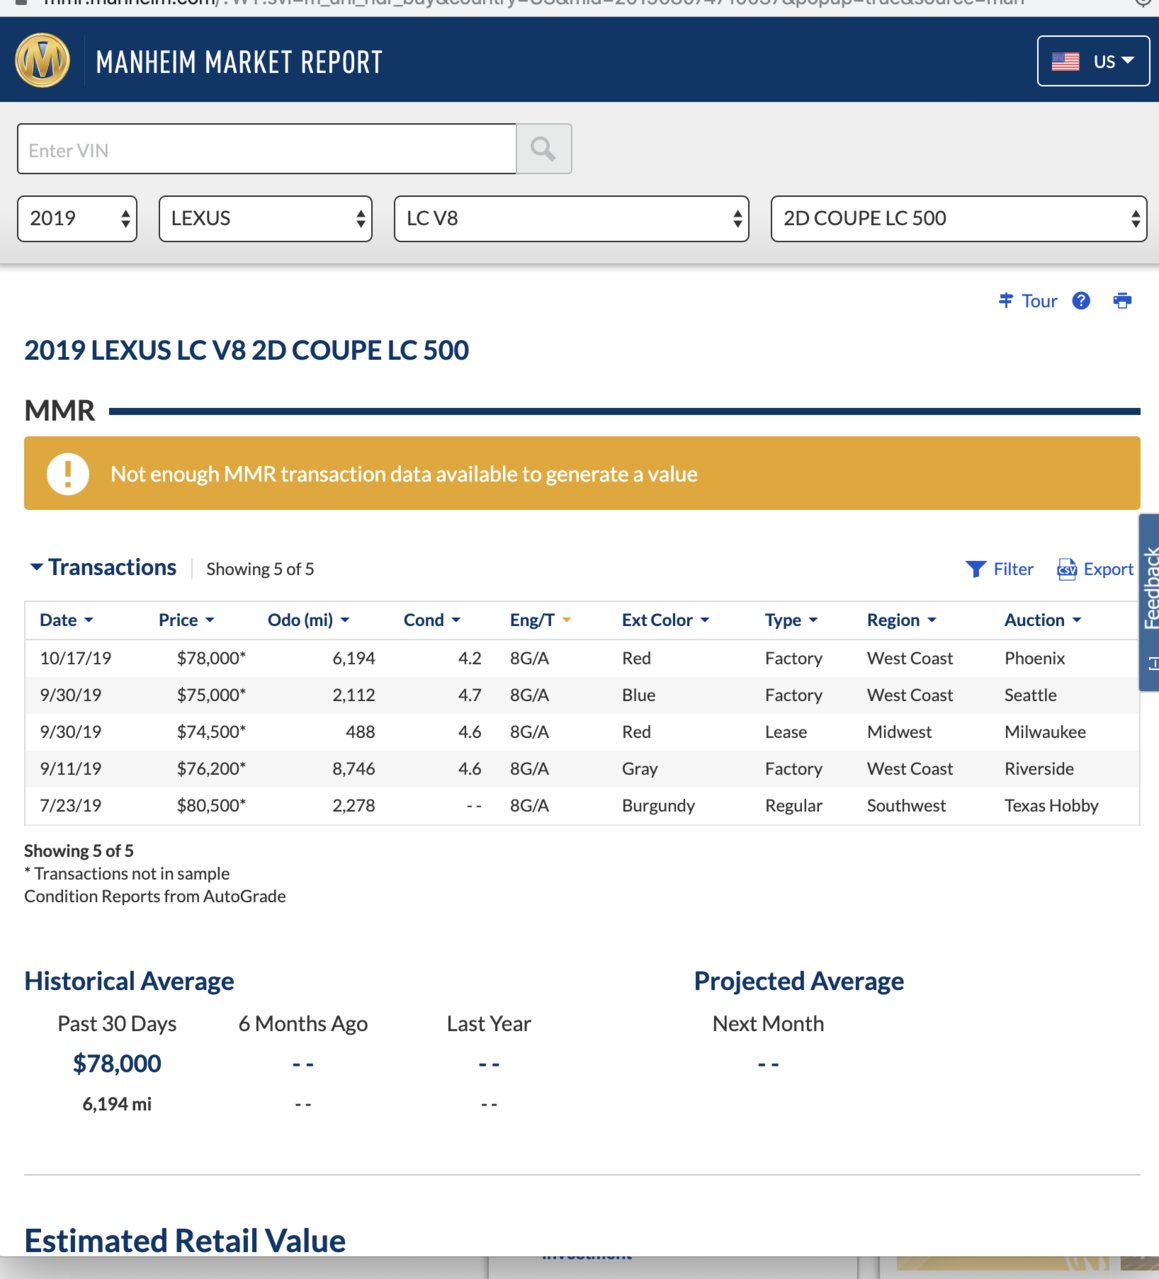This screenshot has width=1159, height=1279.
Task: Click the print icon
Action: pos(1122,300)
